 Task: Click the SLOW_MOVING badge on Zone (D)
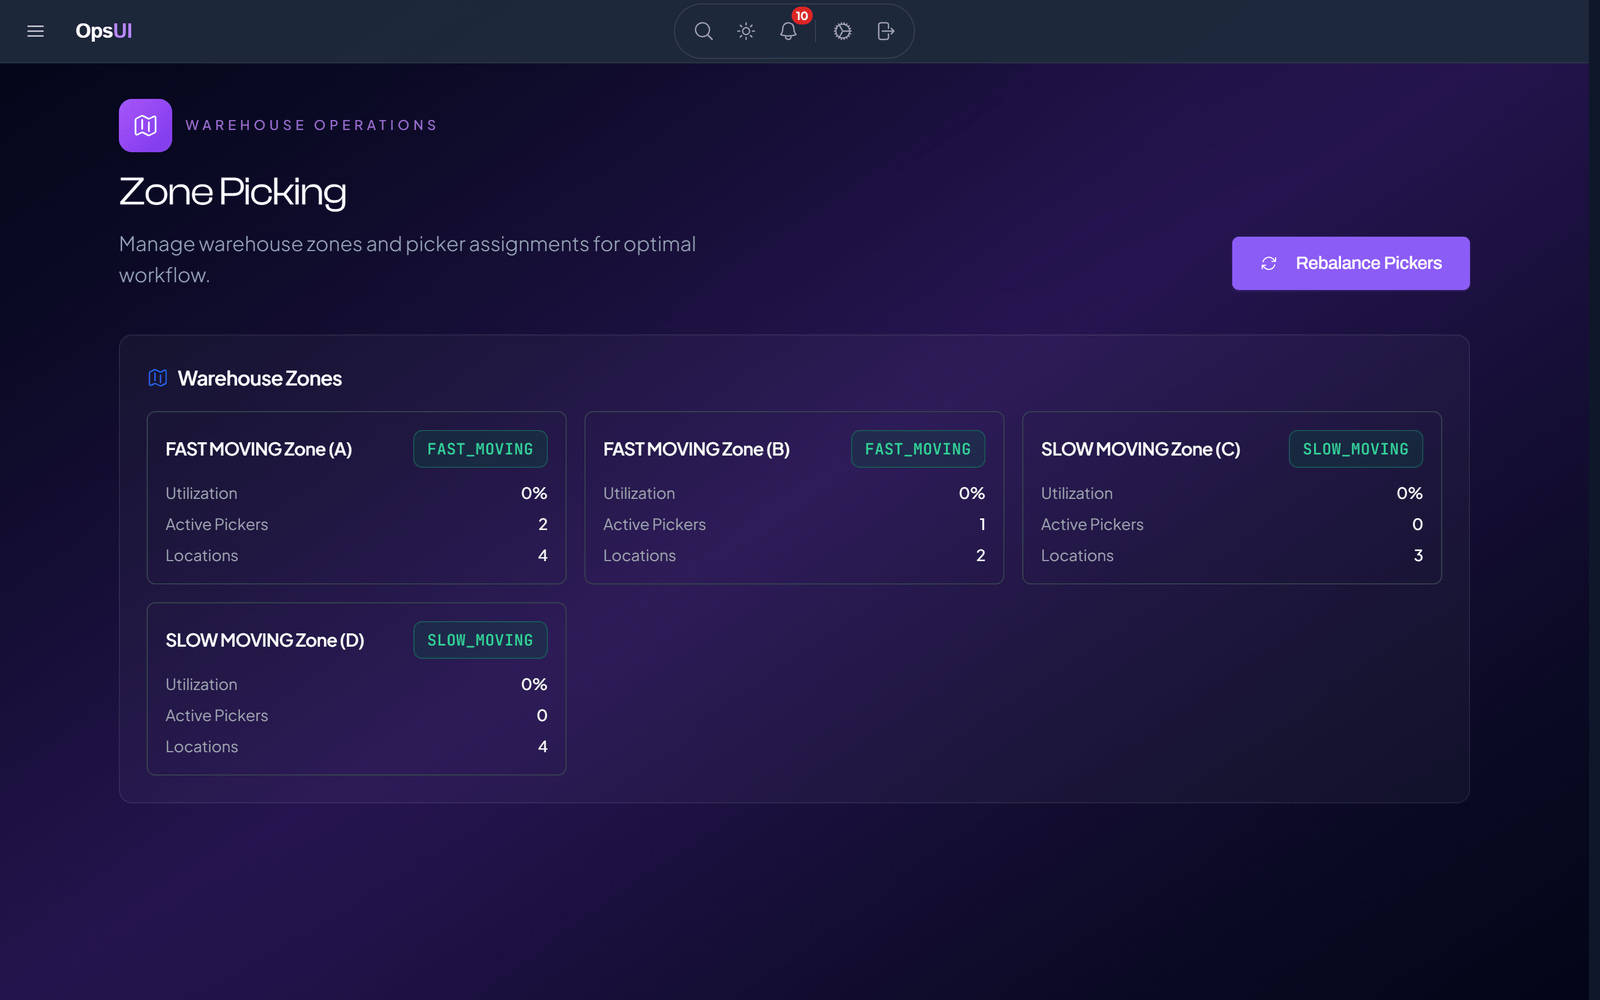[x=480, y=640]
